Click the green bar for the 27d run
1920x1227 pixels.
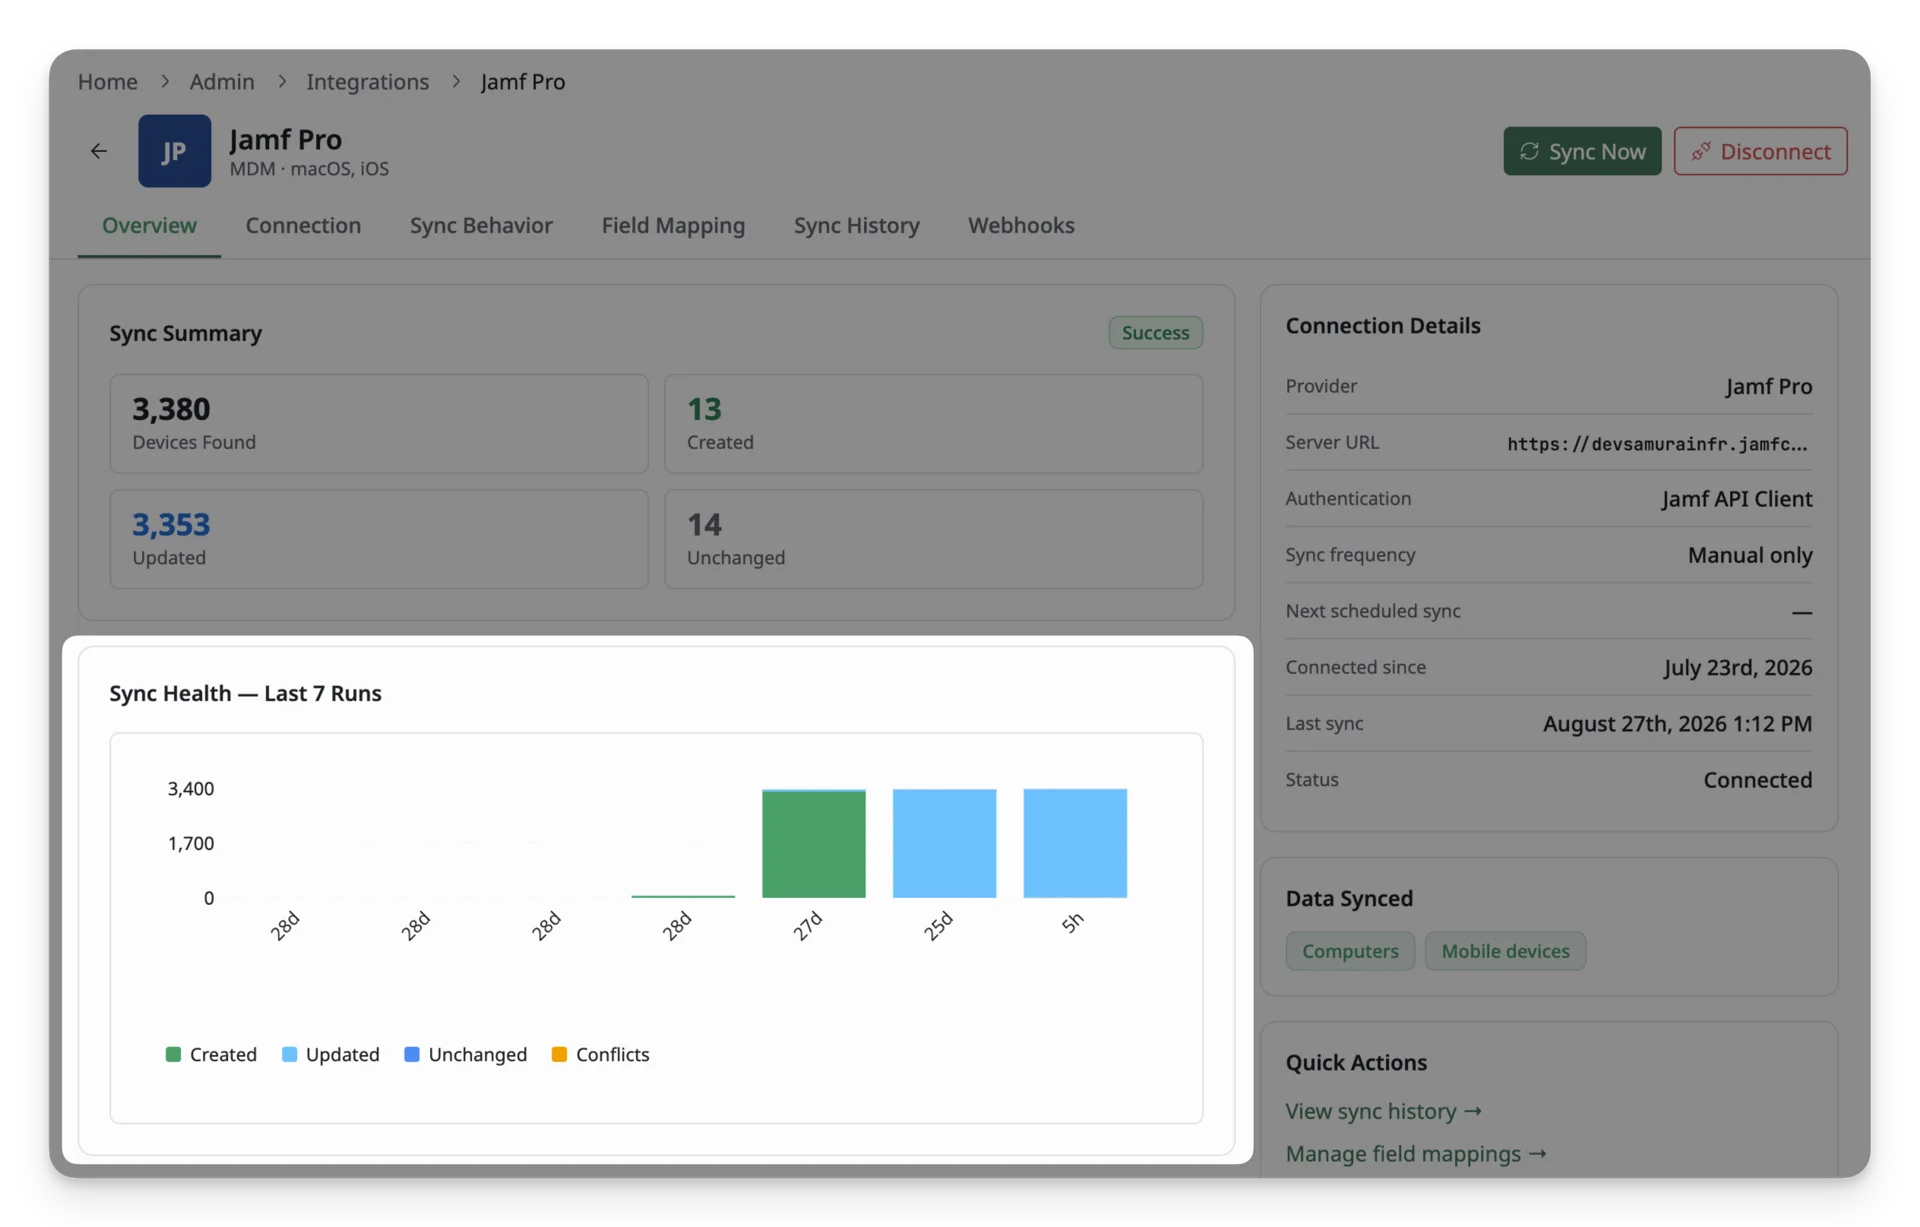[814, 844]
